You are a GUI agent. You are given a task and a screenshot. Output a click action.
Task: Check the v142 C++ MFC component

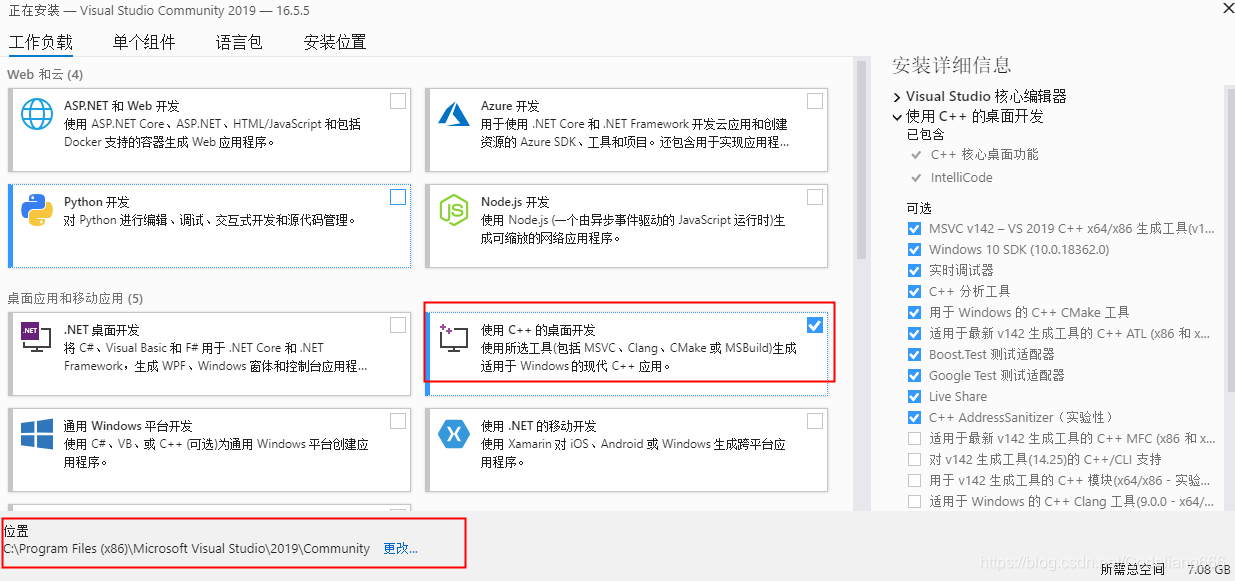tap(914, 438)
